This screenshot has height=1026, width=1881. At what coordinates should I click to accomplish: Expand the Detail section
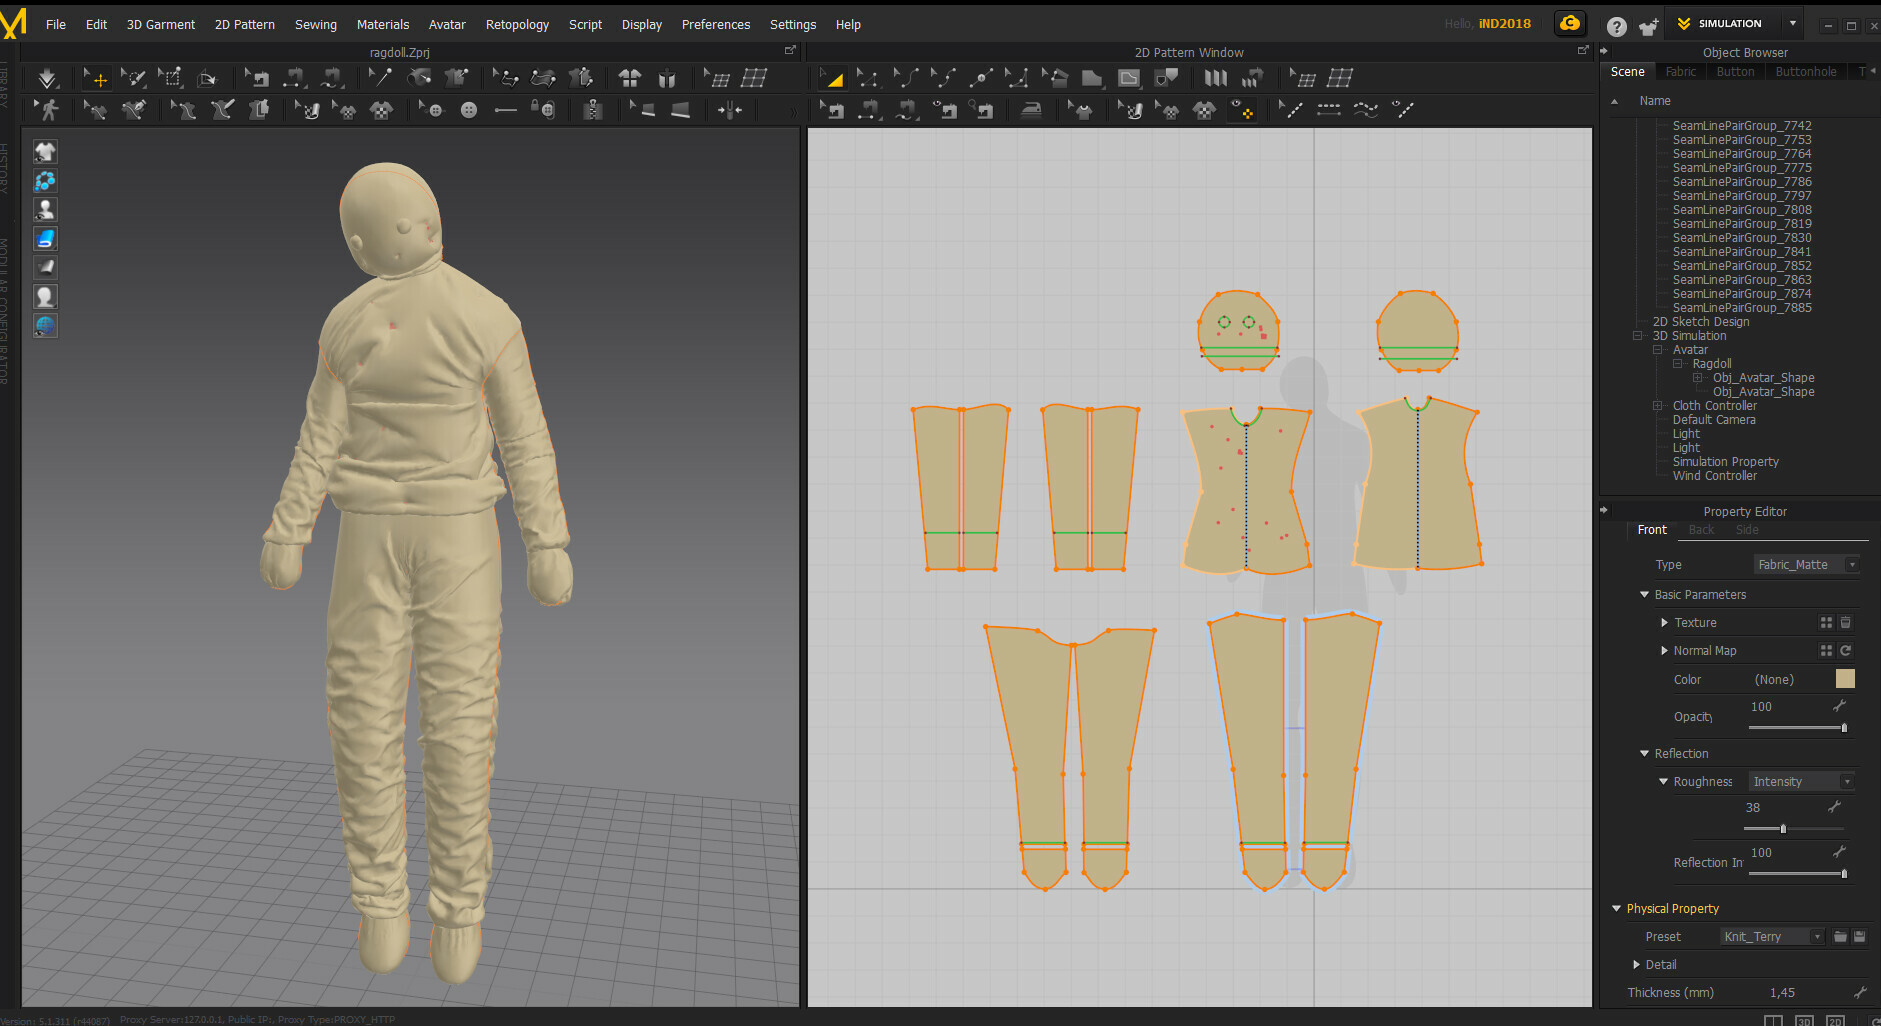click(x=1636, y=965)
